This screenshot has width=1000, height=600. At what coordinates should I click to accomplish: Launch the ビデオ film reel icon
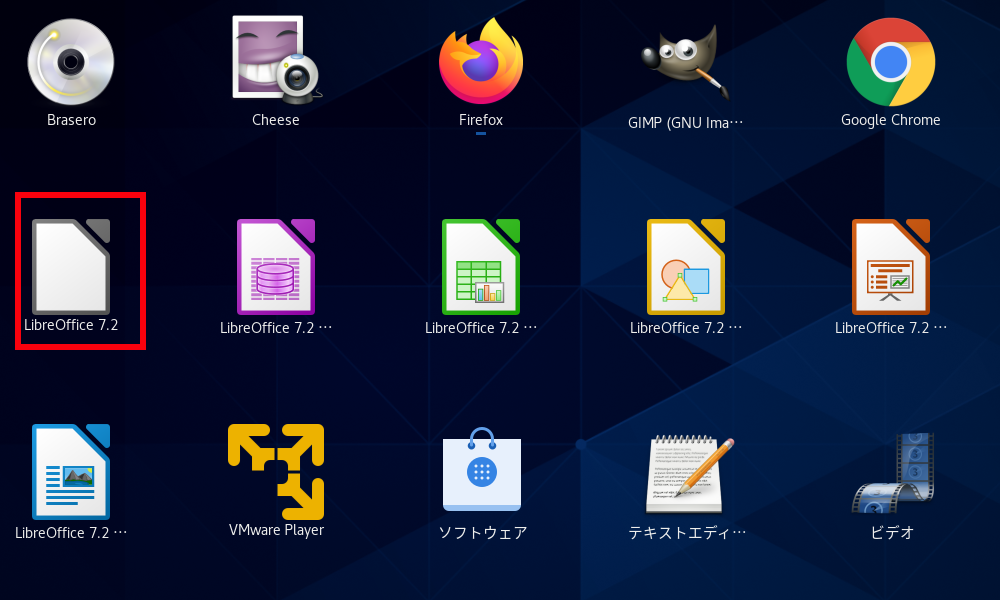pos(892,472)
